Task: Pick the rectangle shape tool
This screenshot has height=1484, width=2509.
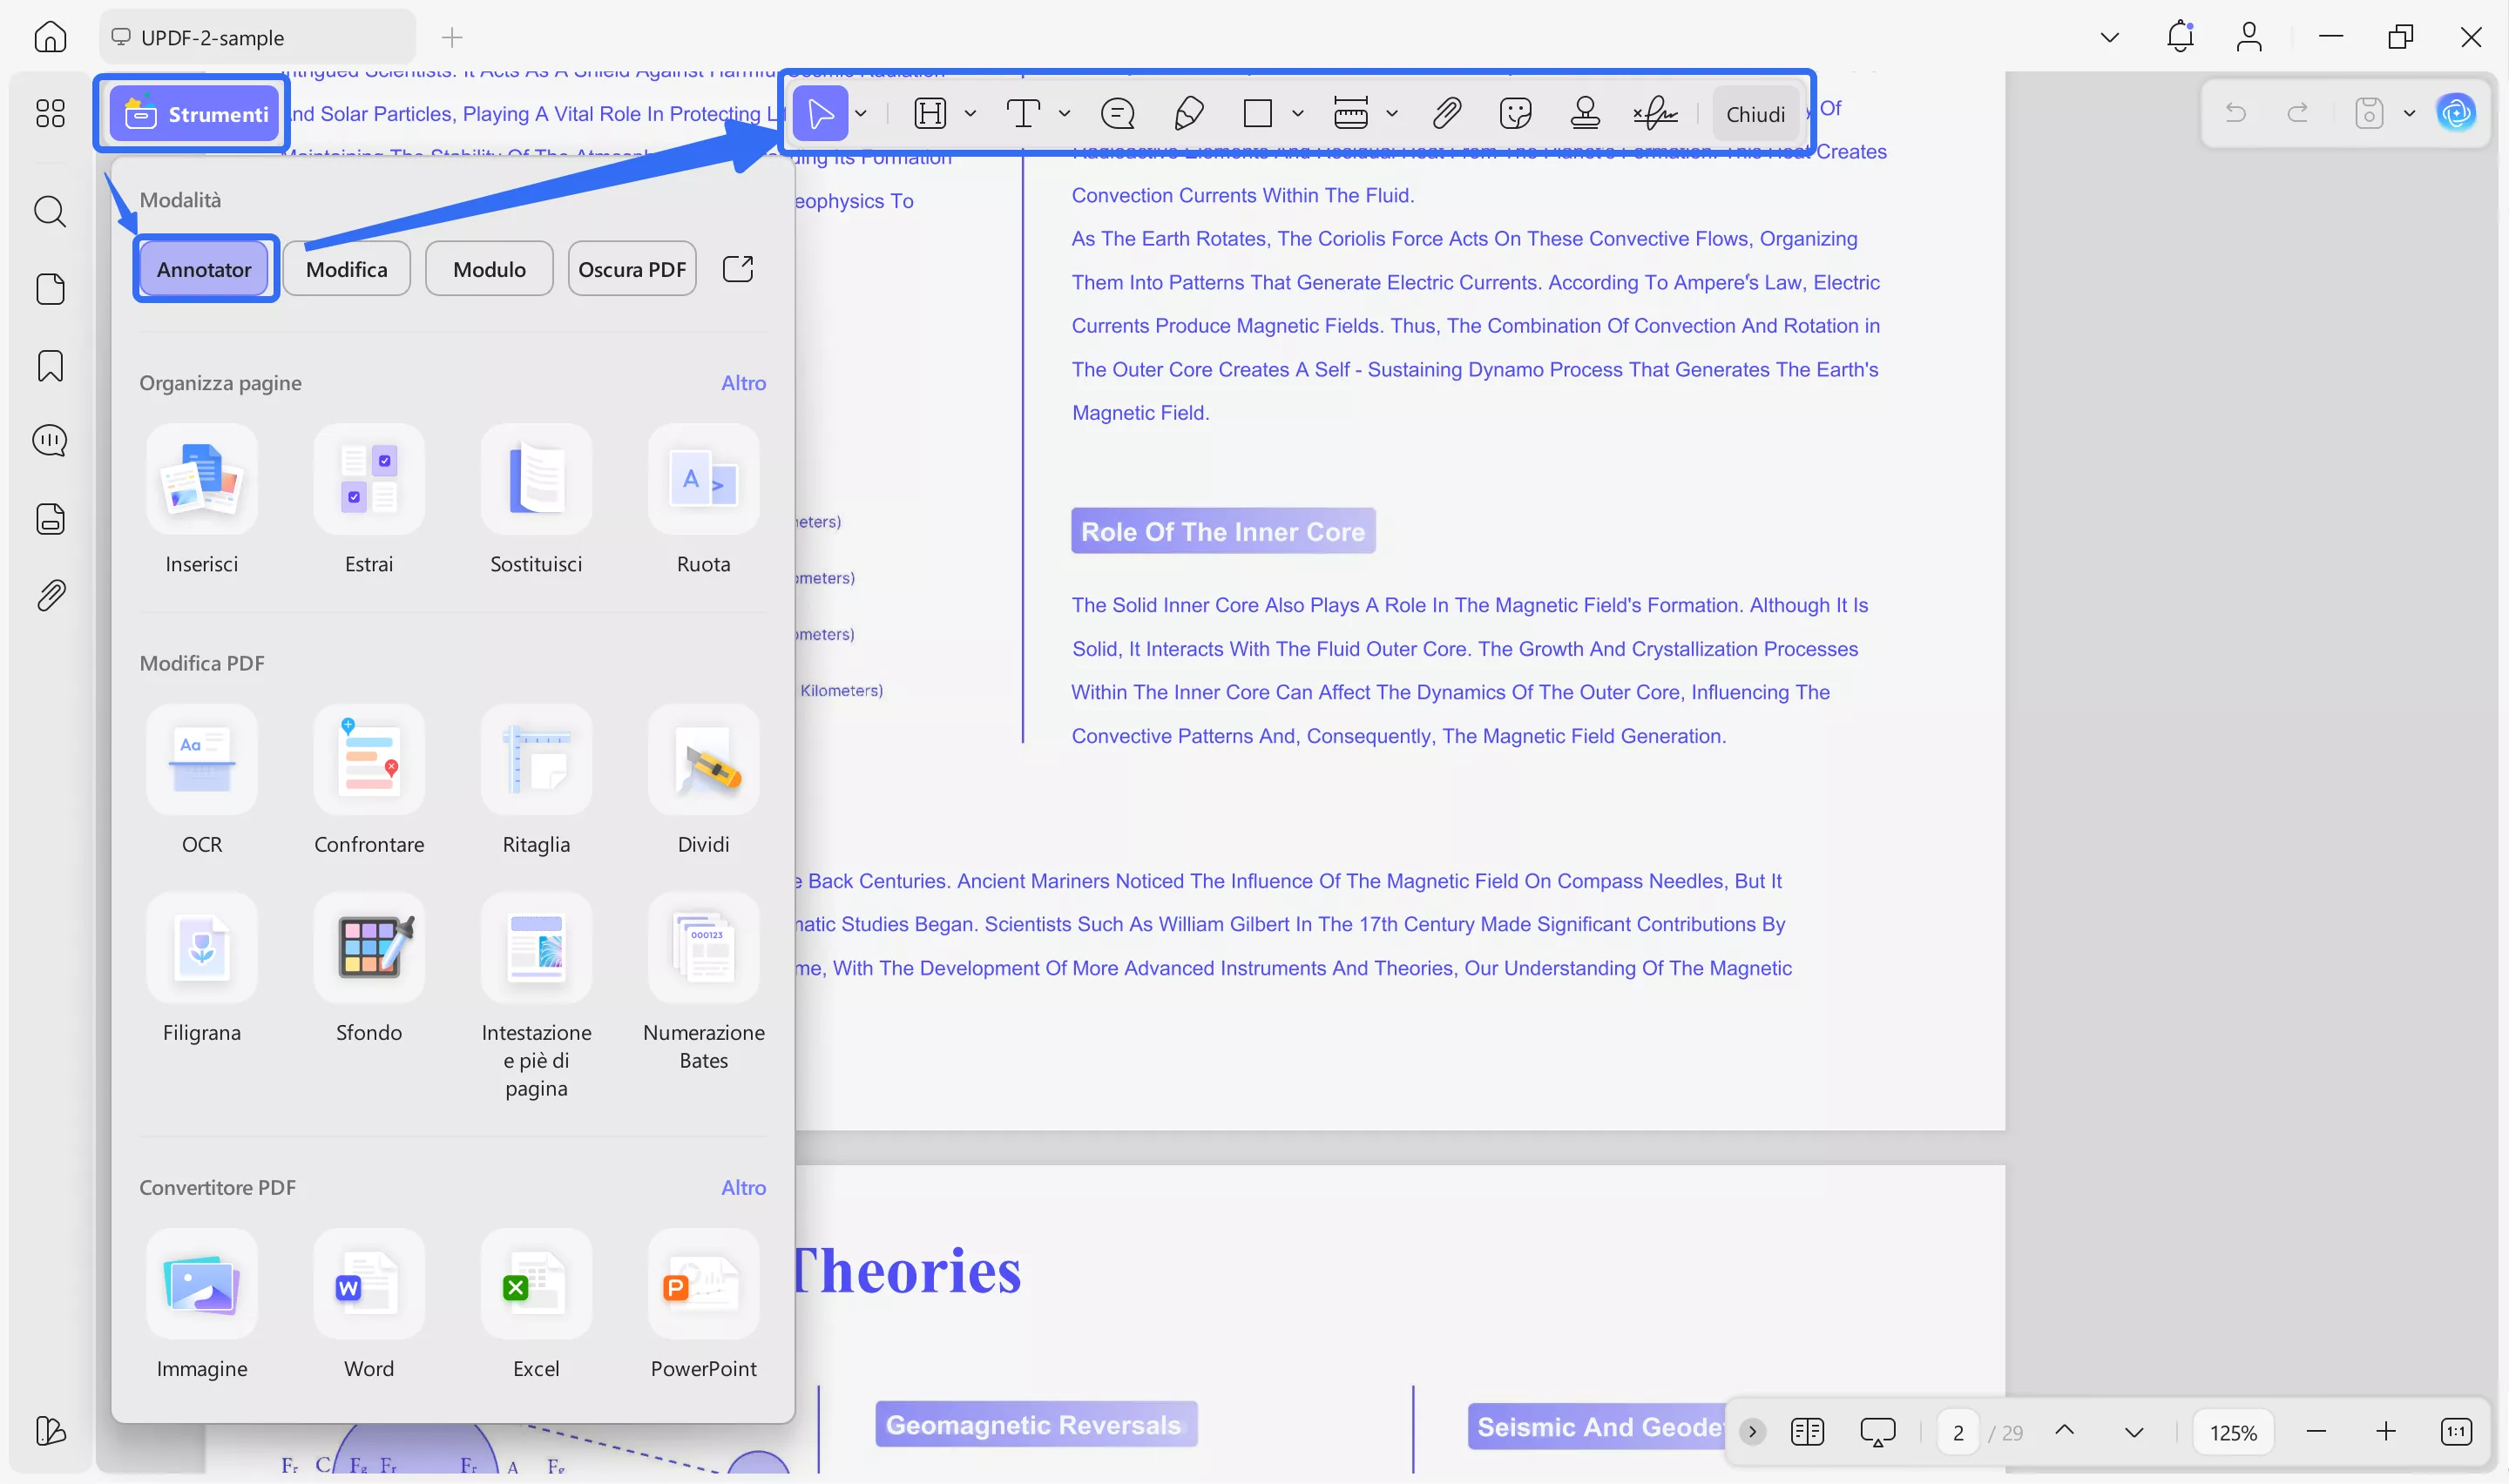Action: [1256, 113]
